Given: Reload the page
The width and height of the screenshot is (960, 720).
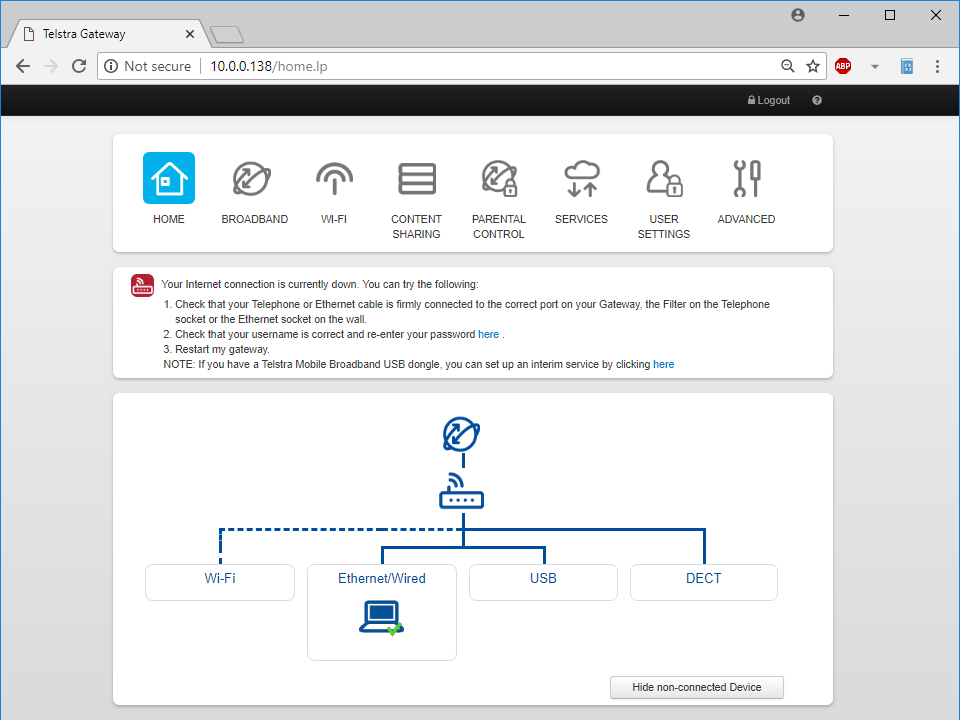Looking at the screenshot, I should coord(79,66).
